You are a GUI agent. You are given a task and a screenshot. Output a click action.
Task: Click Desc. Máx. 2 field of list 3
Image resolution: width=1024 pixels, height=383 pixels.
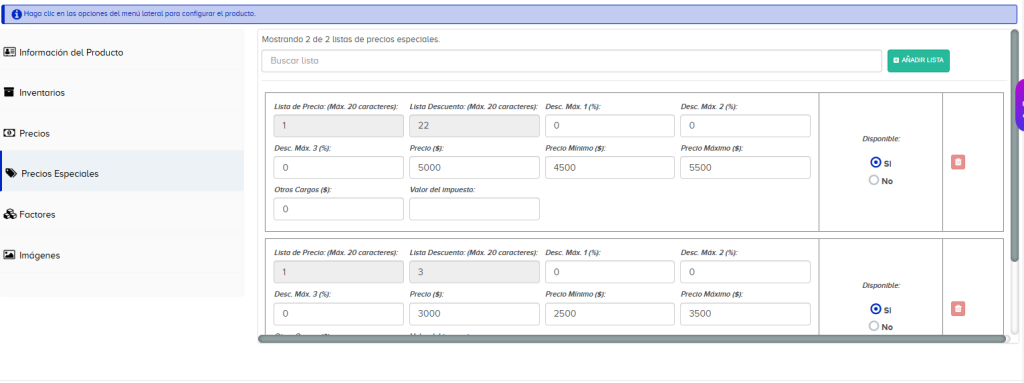tap(745, 272)
